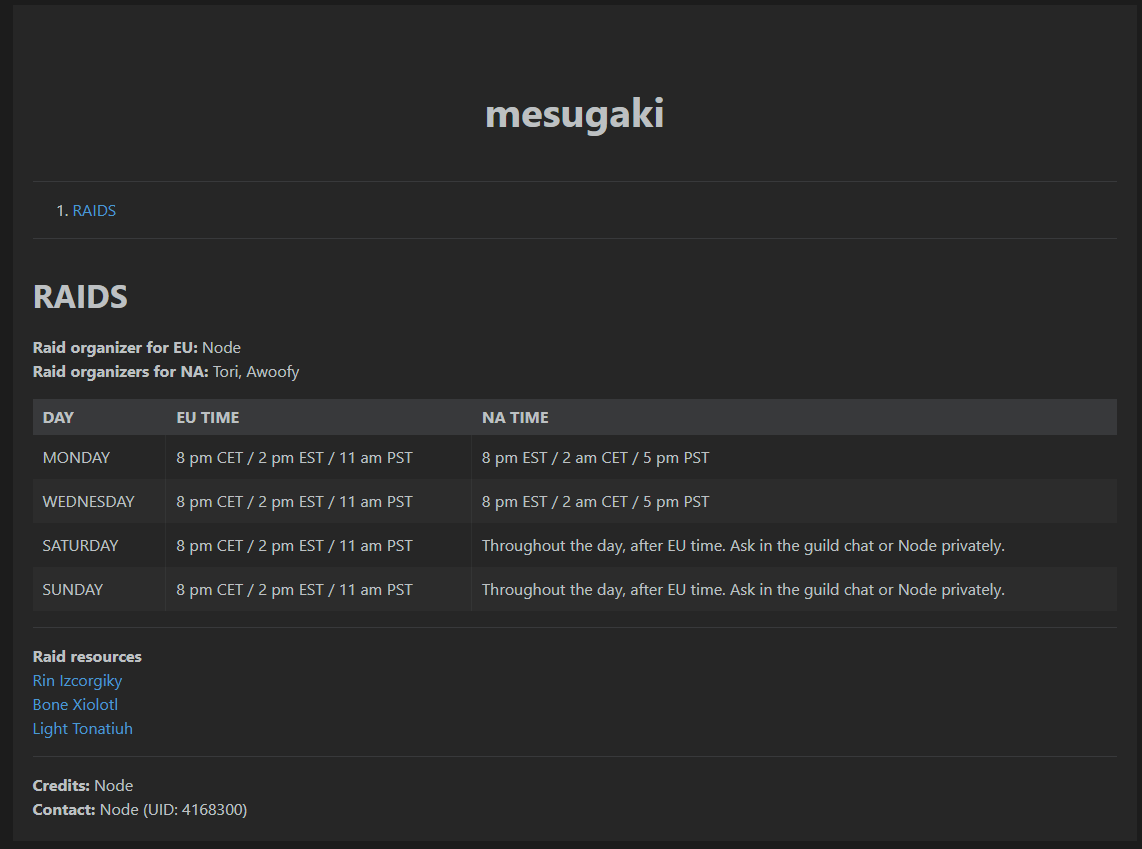Click the RAIDS section heading
The image size is (1142, 849).
(80, 296)
